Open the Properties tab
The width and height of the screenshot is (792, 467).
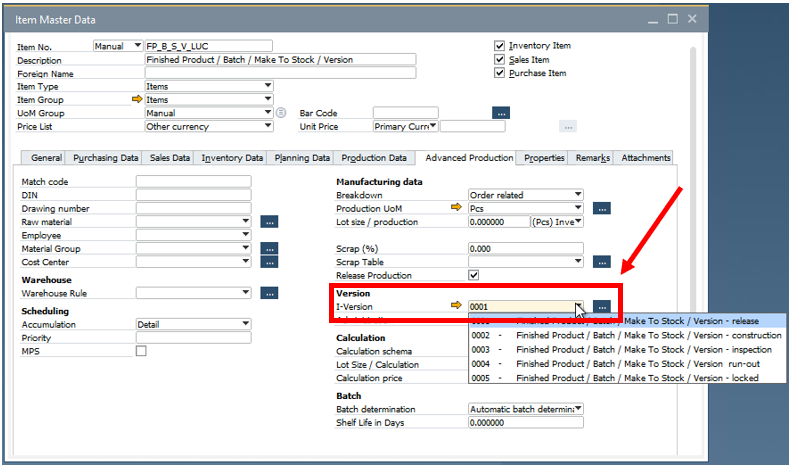(x=544, y=158)
